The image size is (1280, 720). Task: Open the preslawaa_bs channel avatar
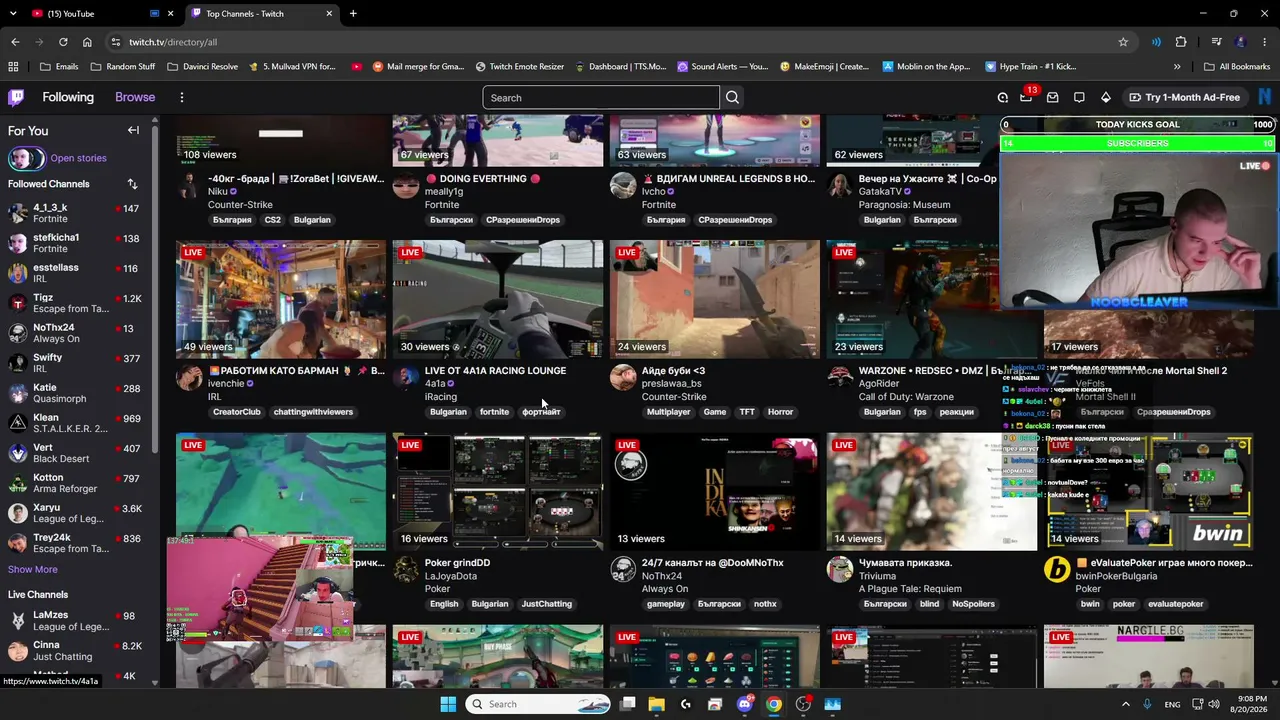point(623,377)
